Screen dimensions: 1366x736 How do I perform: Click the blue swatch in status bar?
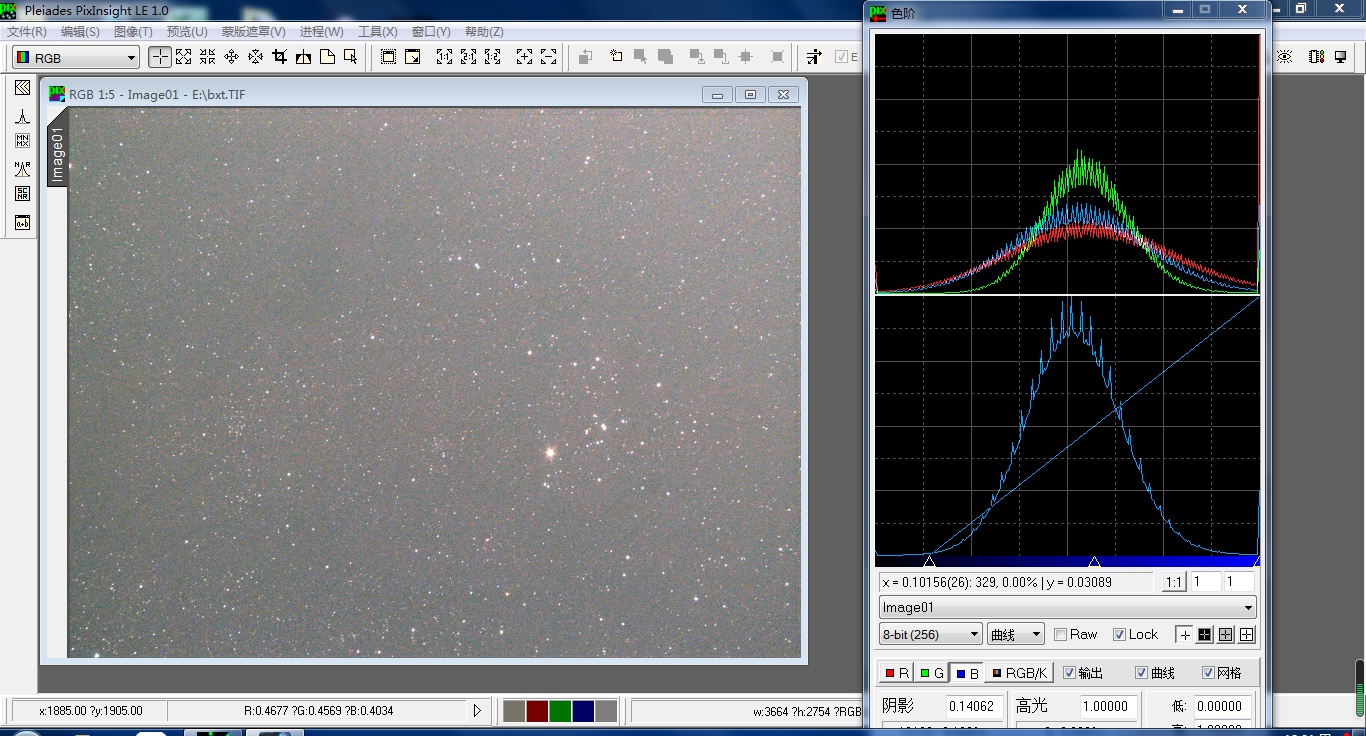(583, 711)
